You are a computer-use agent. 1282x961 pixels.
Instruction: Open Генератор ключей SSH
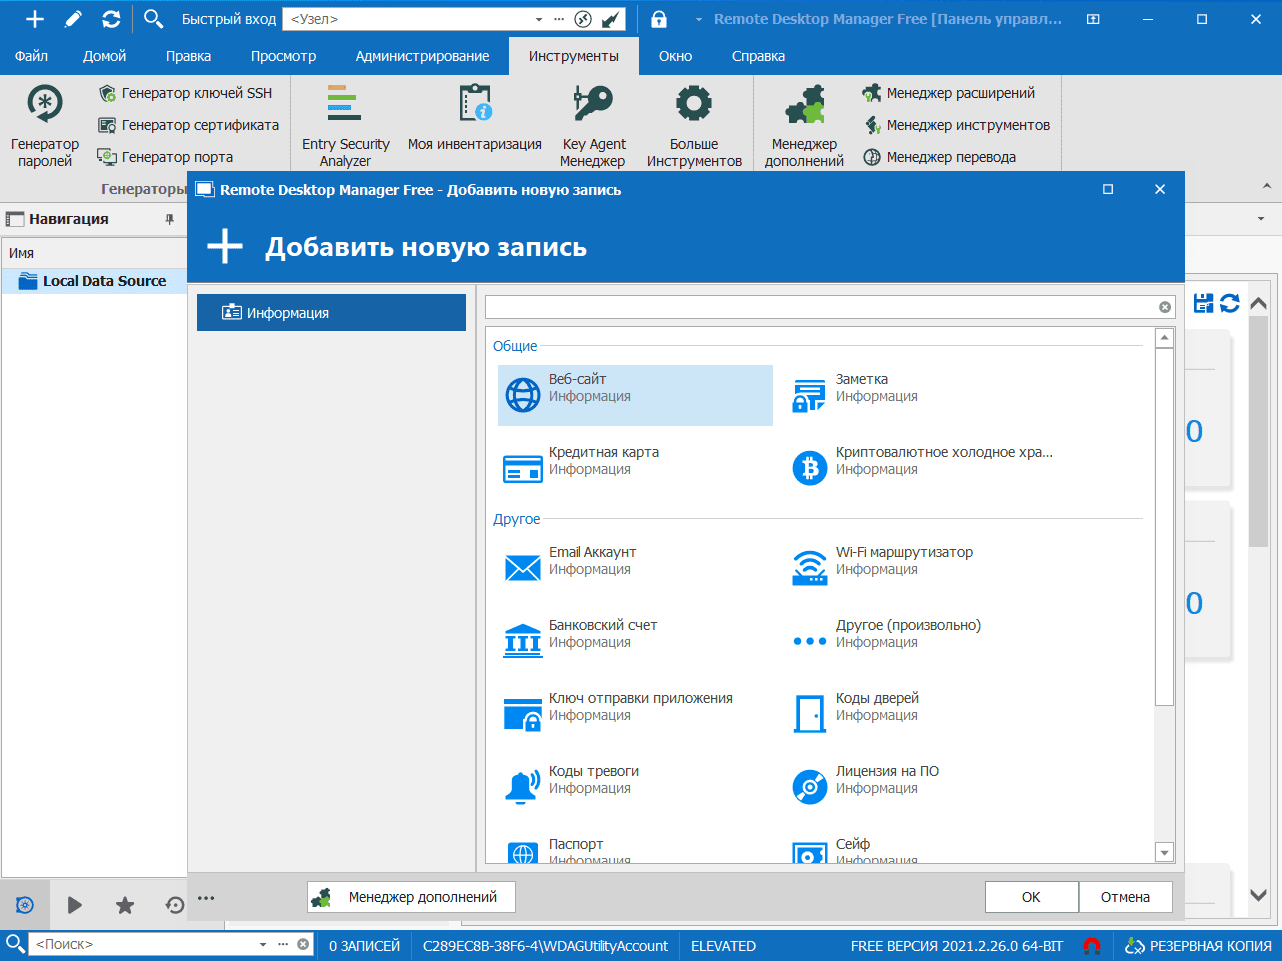[186, 93]
